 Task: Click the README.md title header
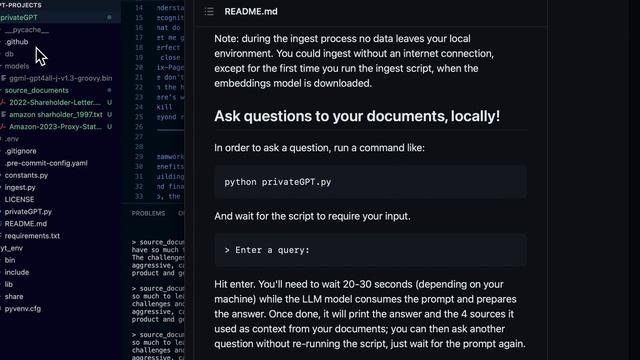(251, 11)
